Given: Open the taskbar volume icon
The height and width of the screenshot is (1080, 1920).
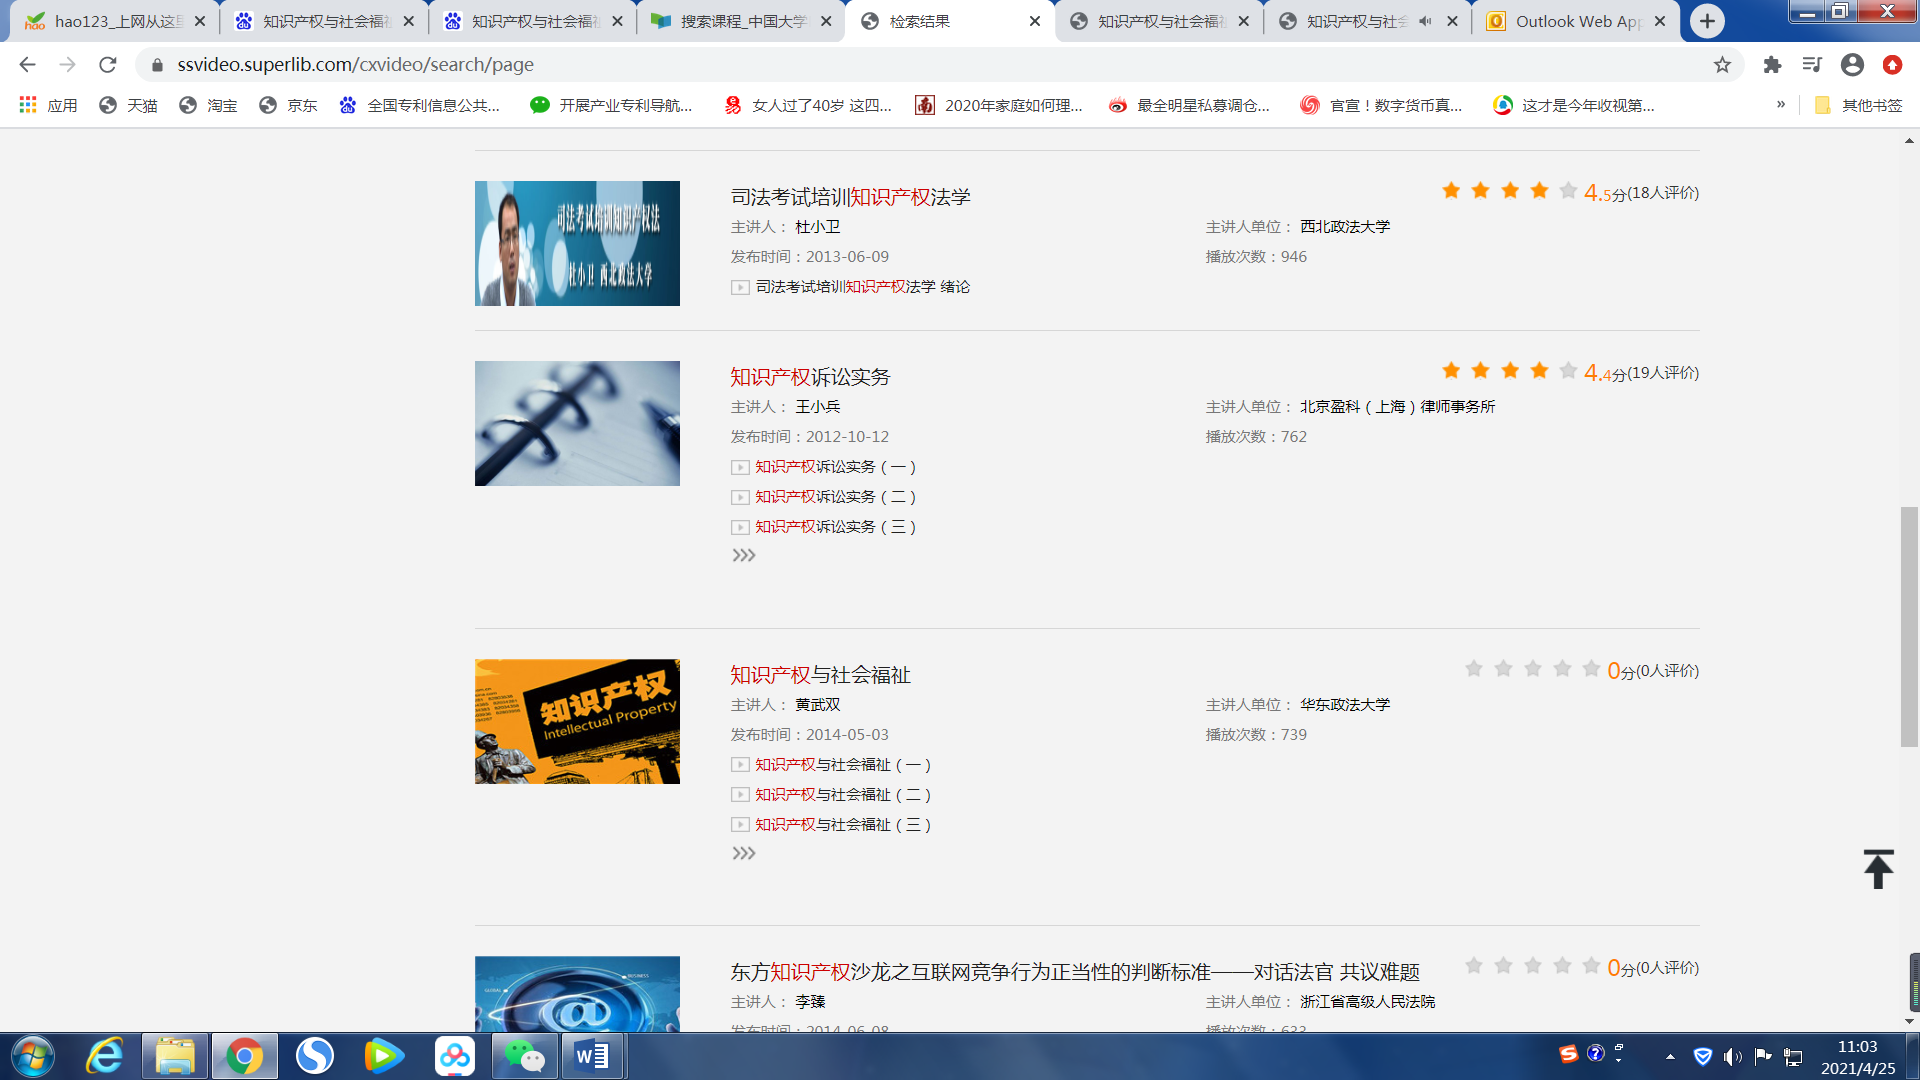Looking at the screenshot, I should click(x=1733, y=1056).
